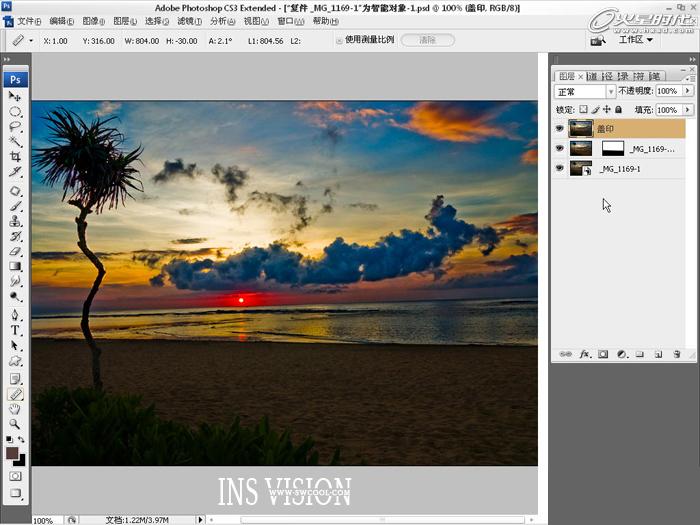Toggle lock all
700x525 pixels.
click(x=618, y=109)
